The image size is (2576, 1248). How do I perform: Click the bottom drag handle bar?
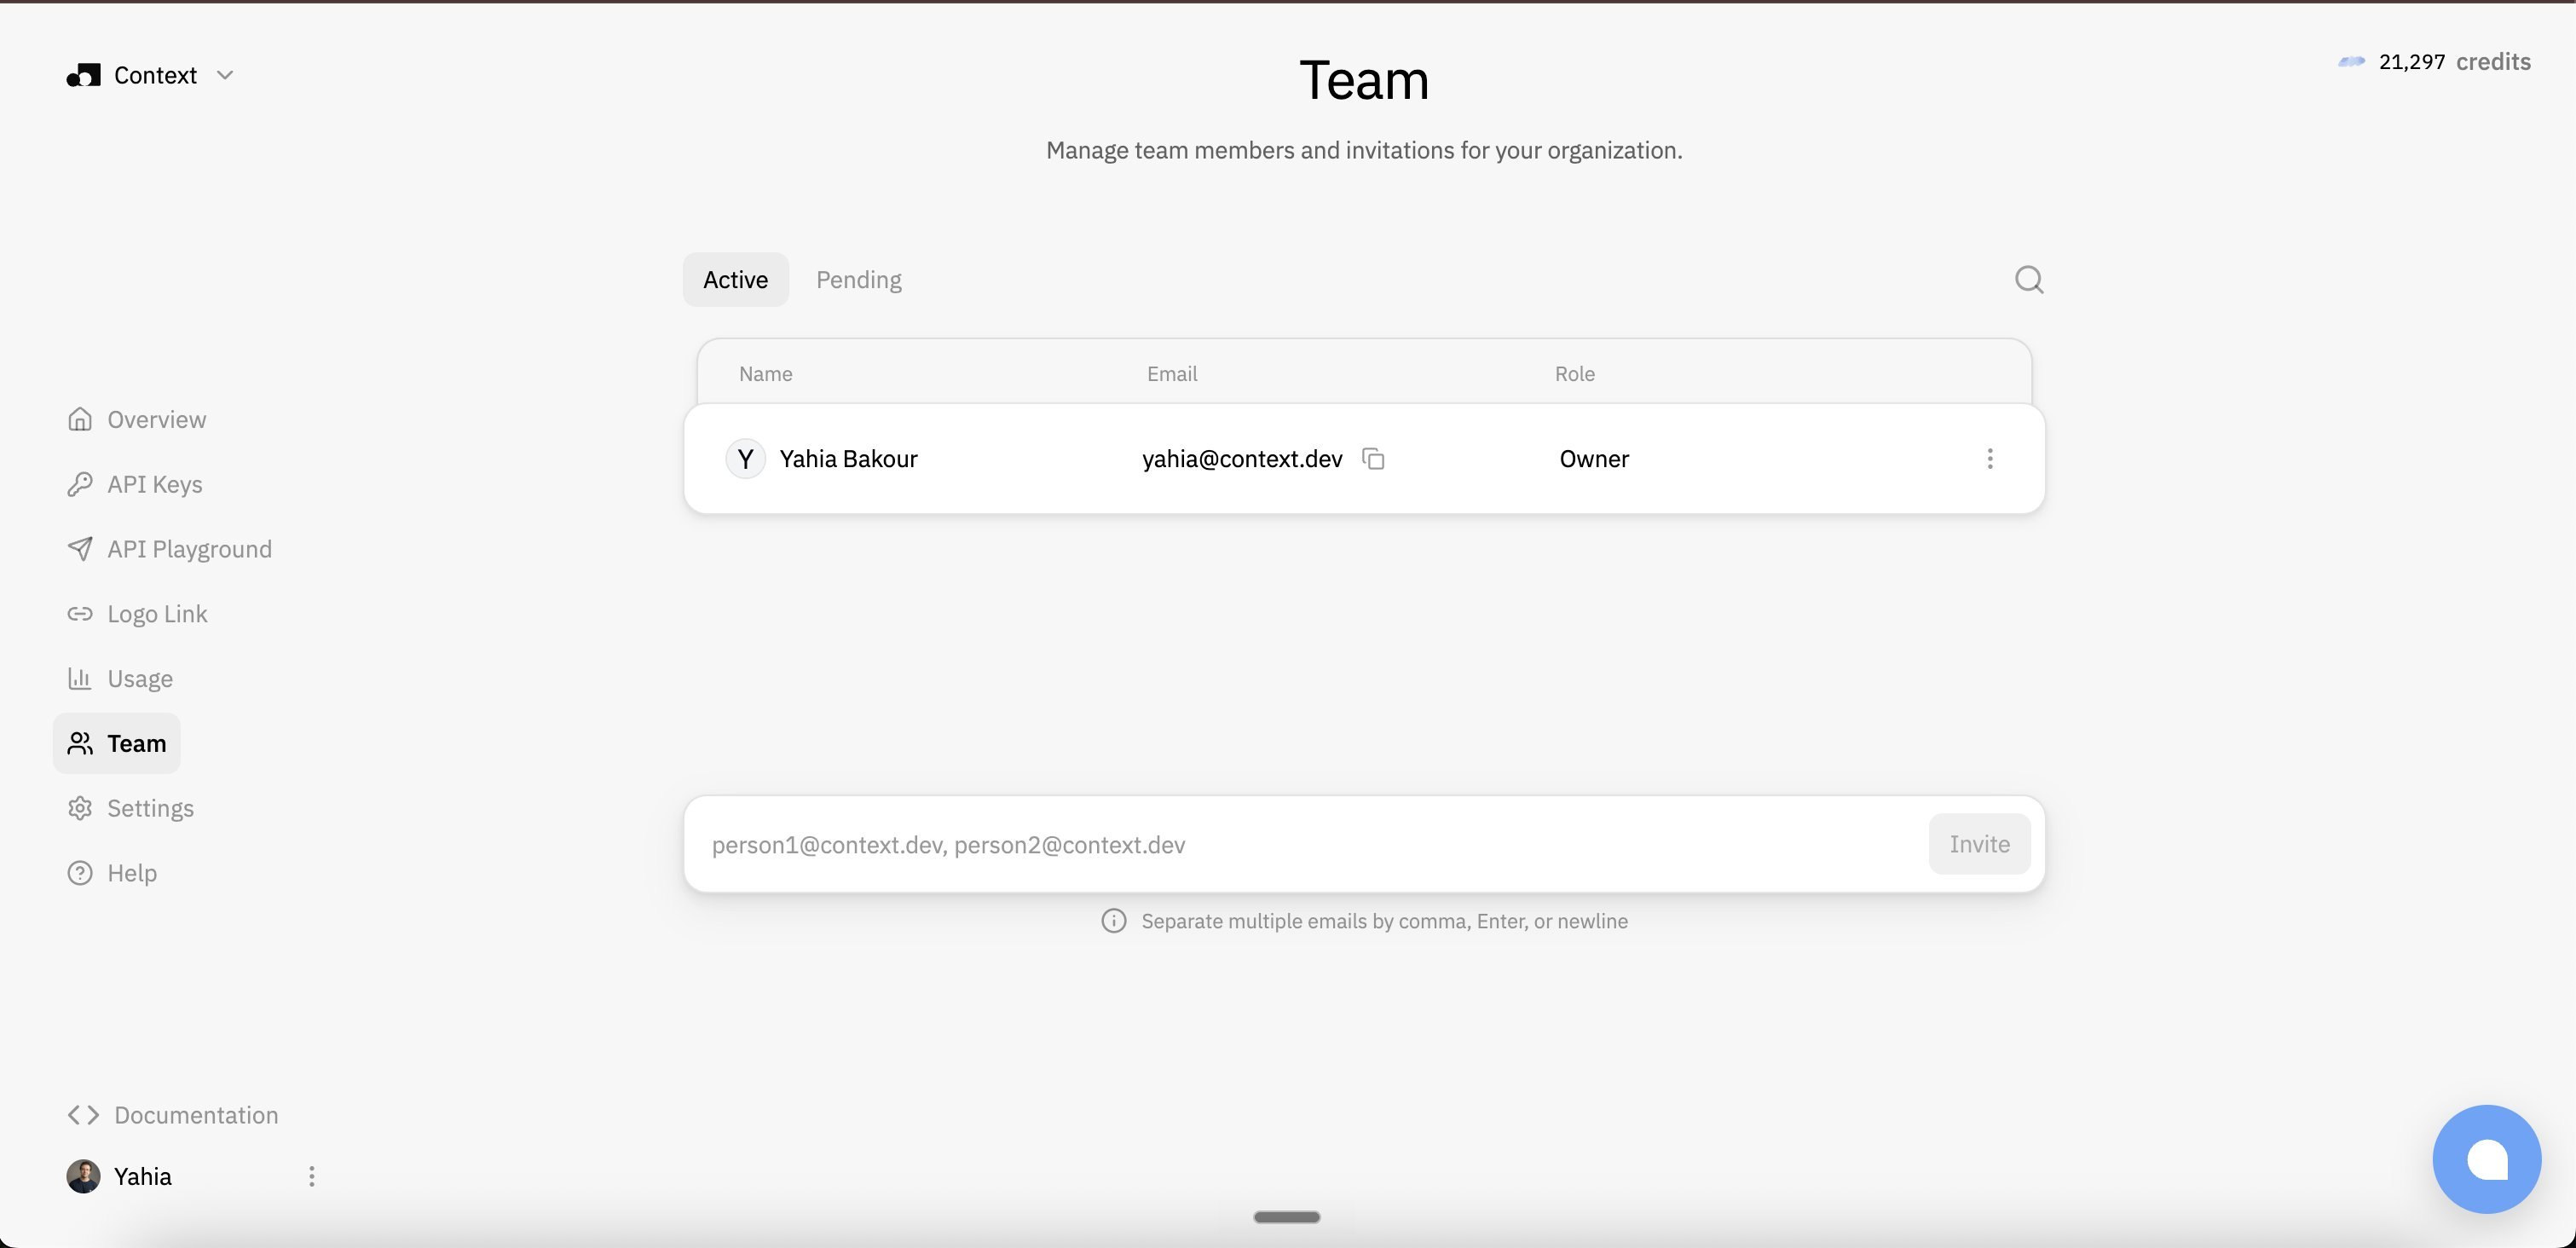pyautogui.click(x=1287, y=1217)
